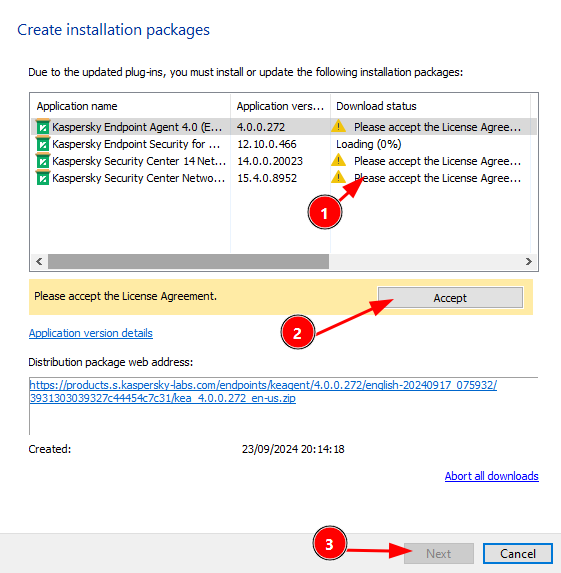The image size is (561, 573).
Task: Click the left arrow of the horizontal scrollbar
Action: point(39,261)
